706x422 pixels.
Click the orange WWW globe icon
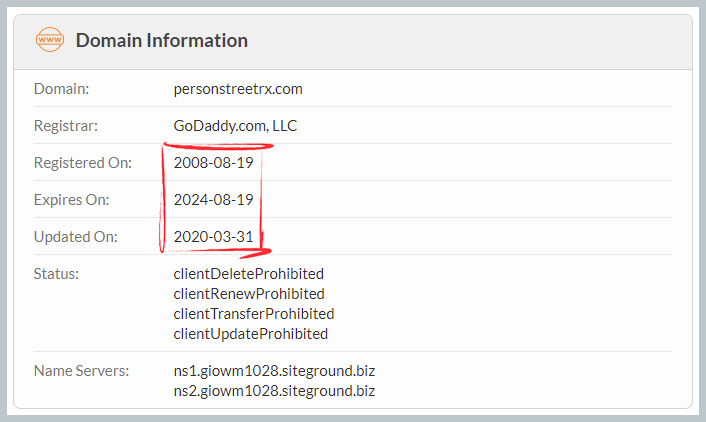point(50,40)
